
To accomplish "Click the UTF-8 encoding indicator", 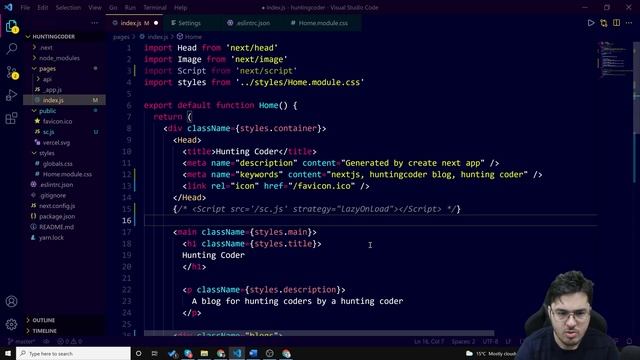I will click(490, 341).
